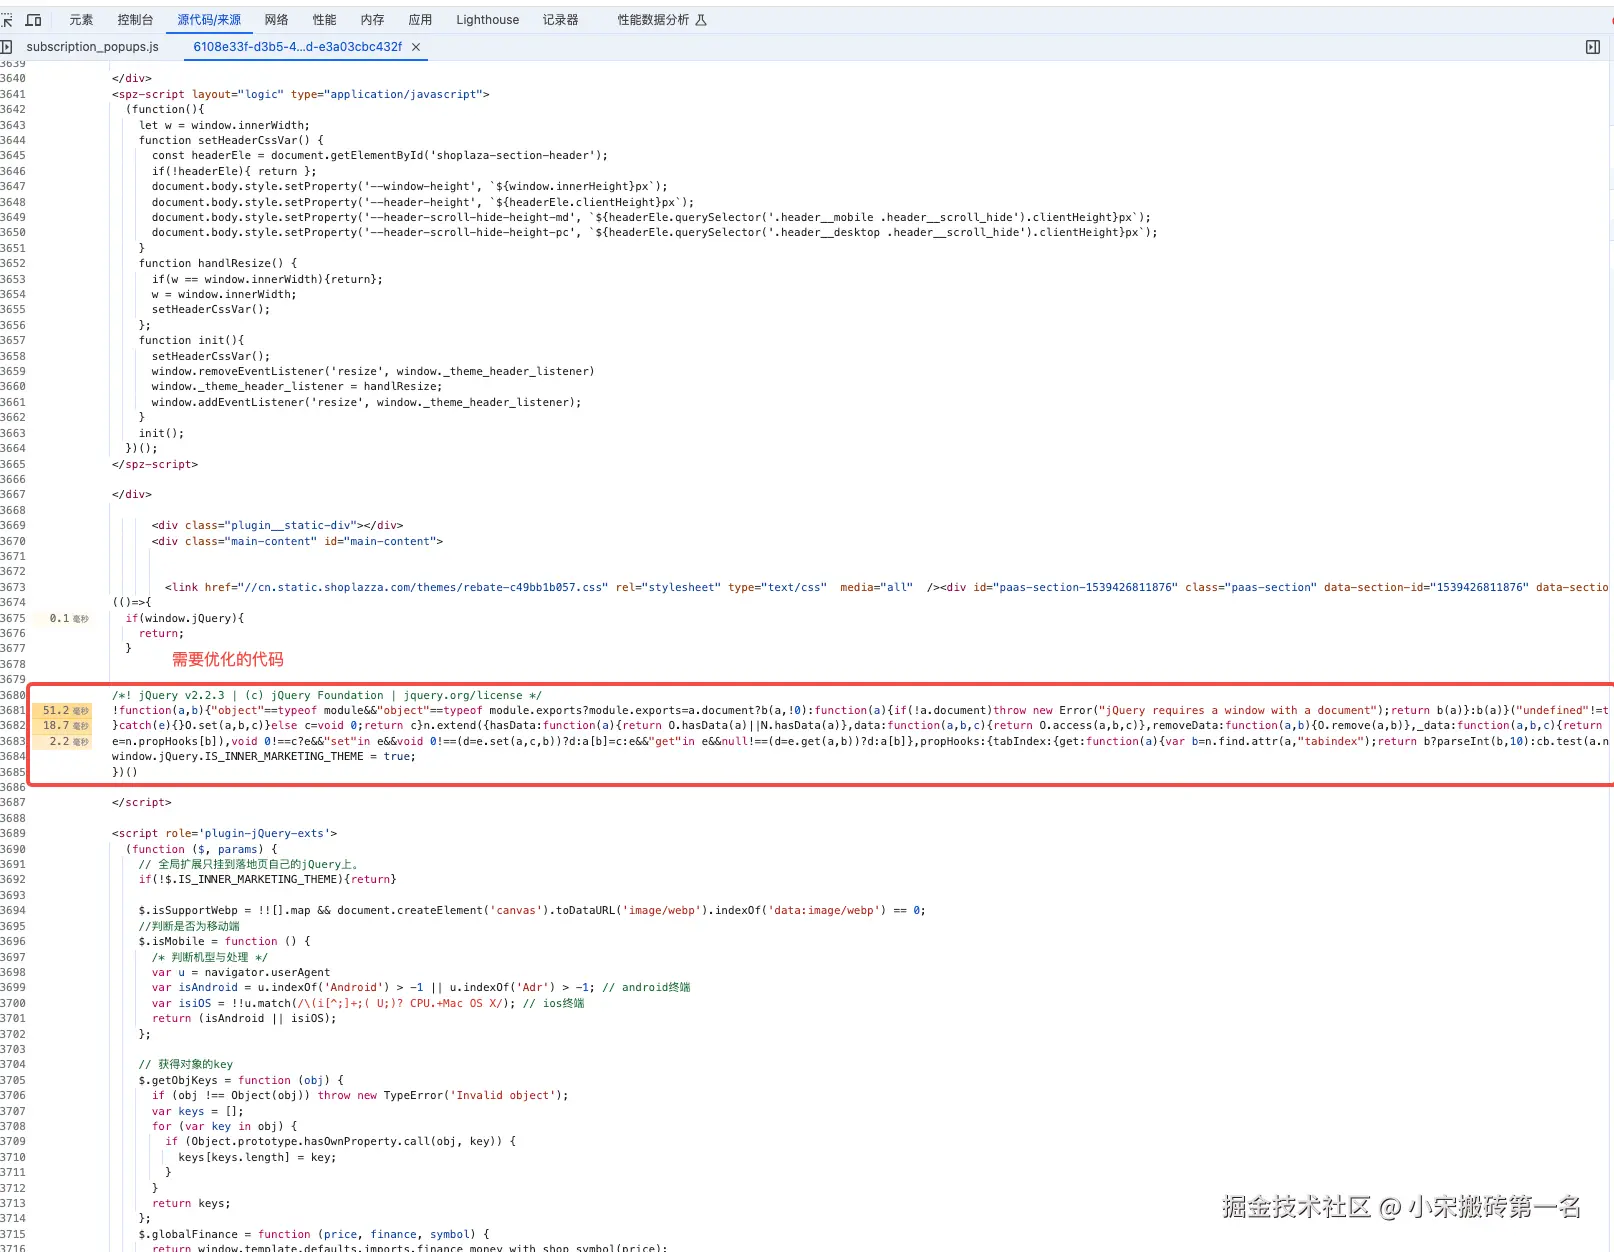Switch to the 控制台 tab

coord(135,20)
